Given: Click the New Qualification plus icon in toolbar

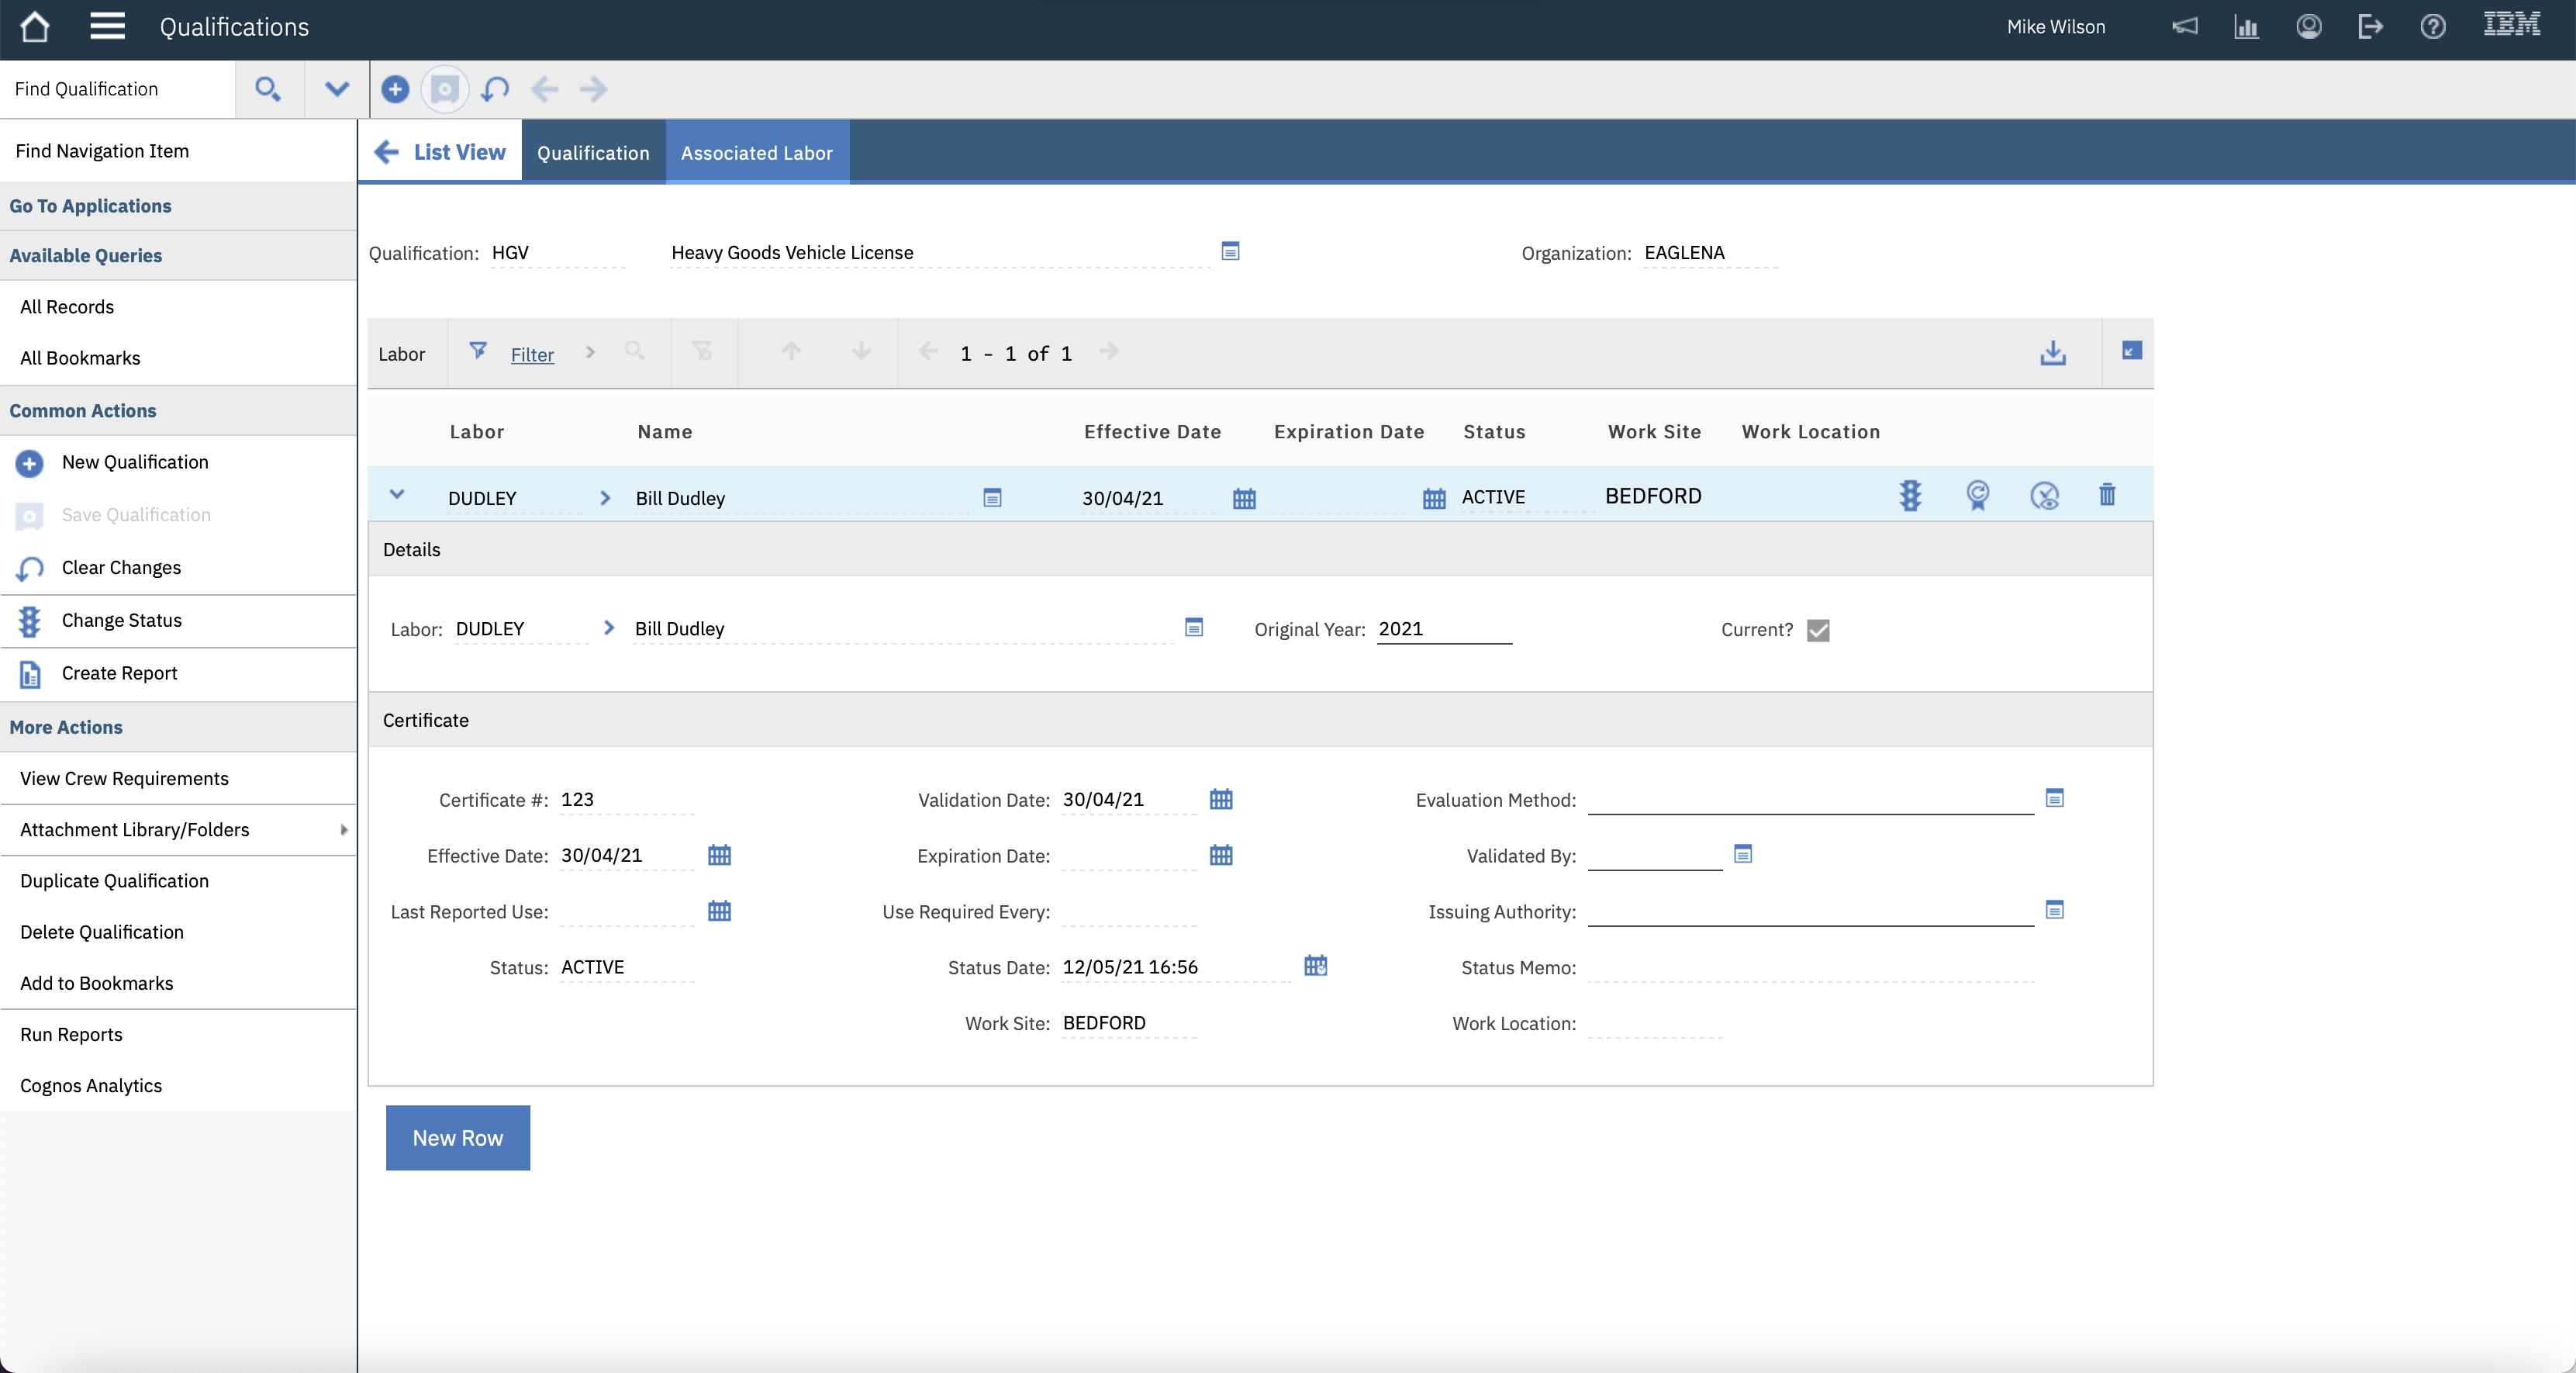Looking at the screenshot, I should [x=395, y=89].
